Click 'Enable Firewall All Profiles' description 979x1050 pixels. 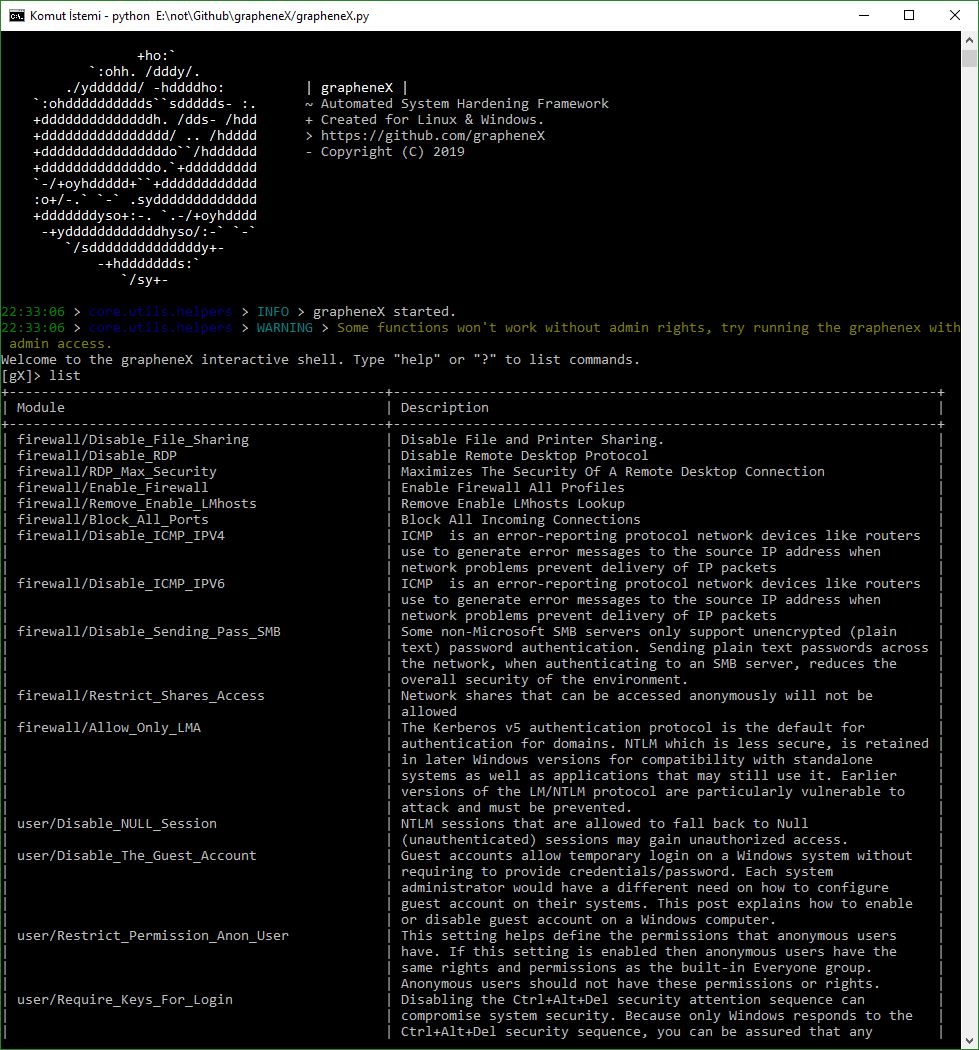[512, 488]
